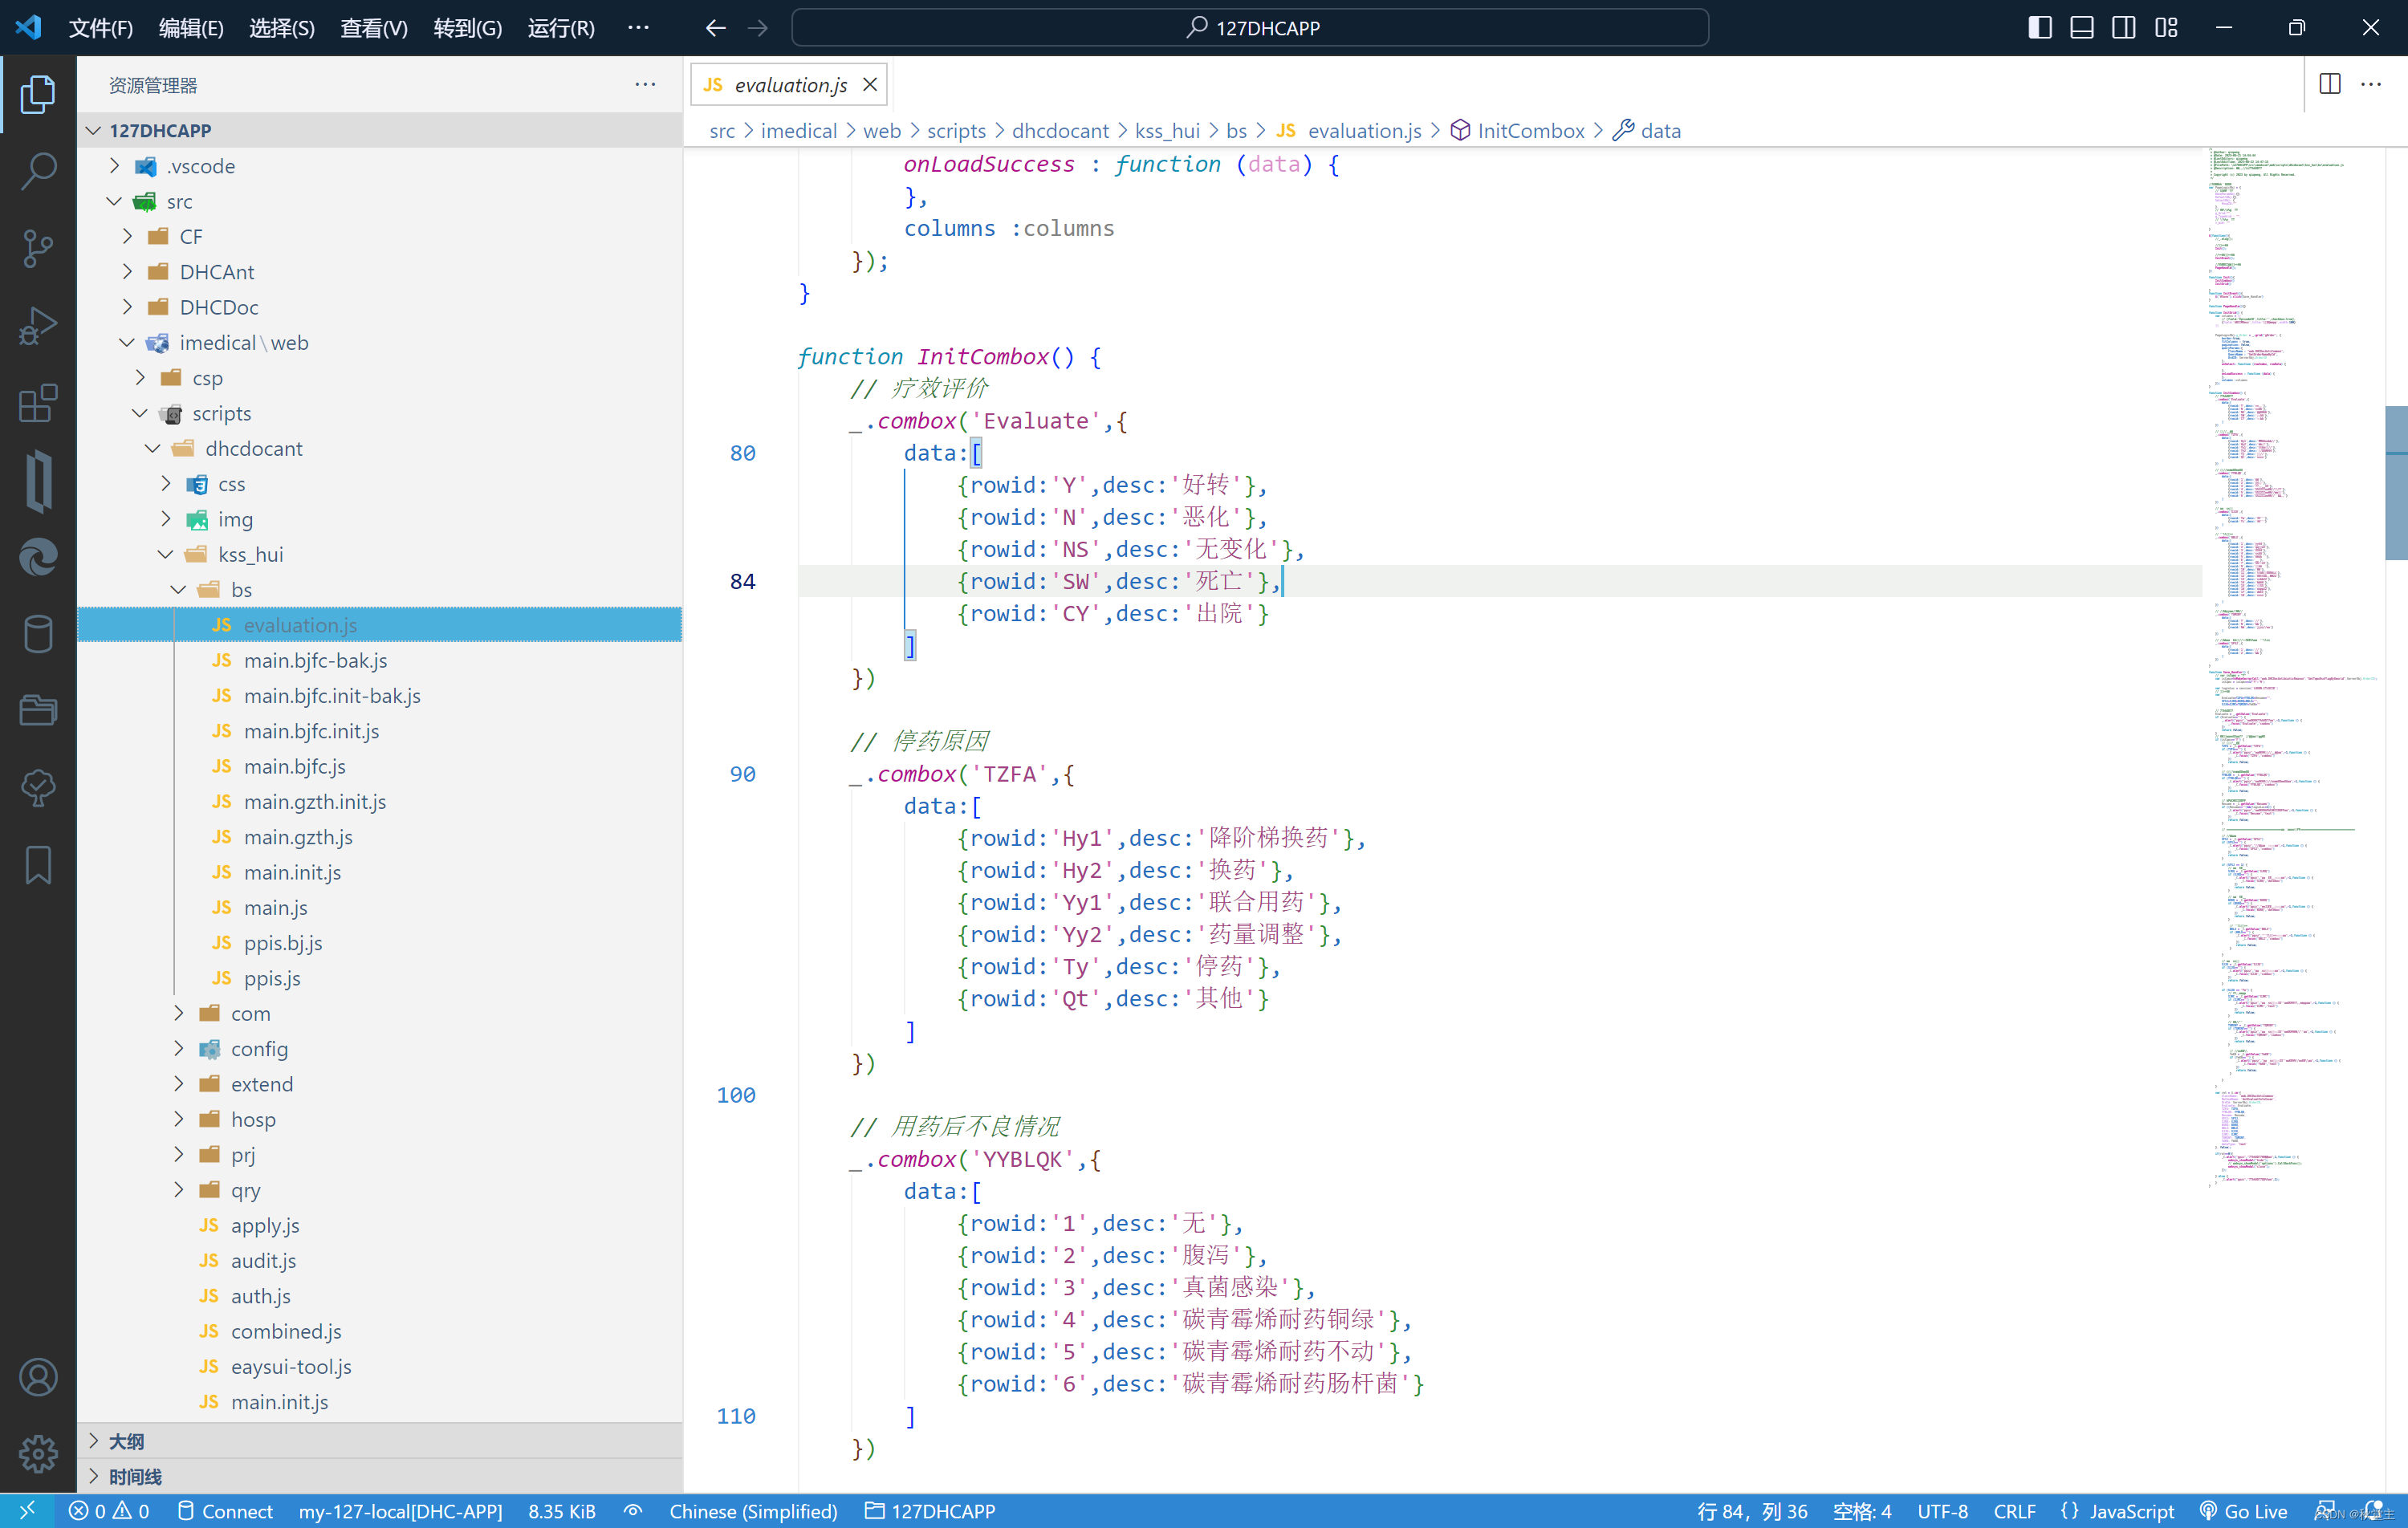This screenshot has width=2408, height=1528.
Task: Open the Search view in activity bar
Action: (38, 171)
